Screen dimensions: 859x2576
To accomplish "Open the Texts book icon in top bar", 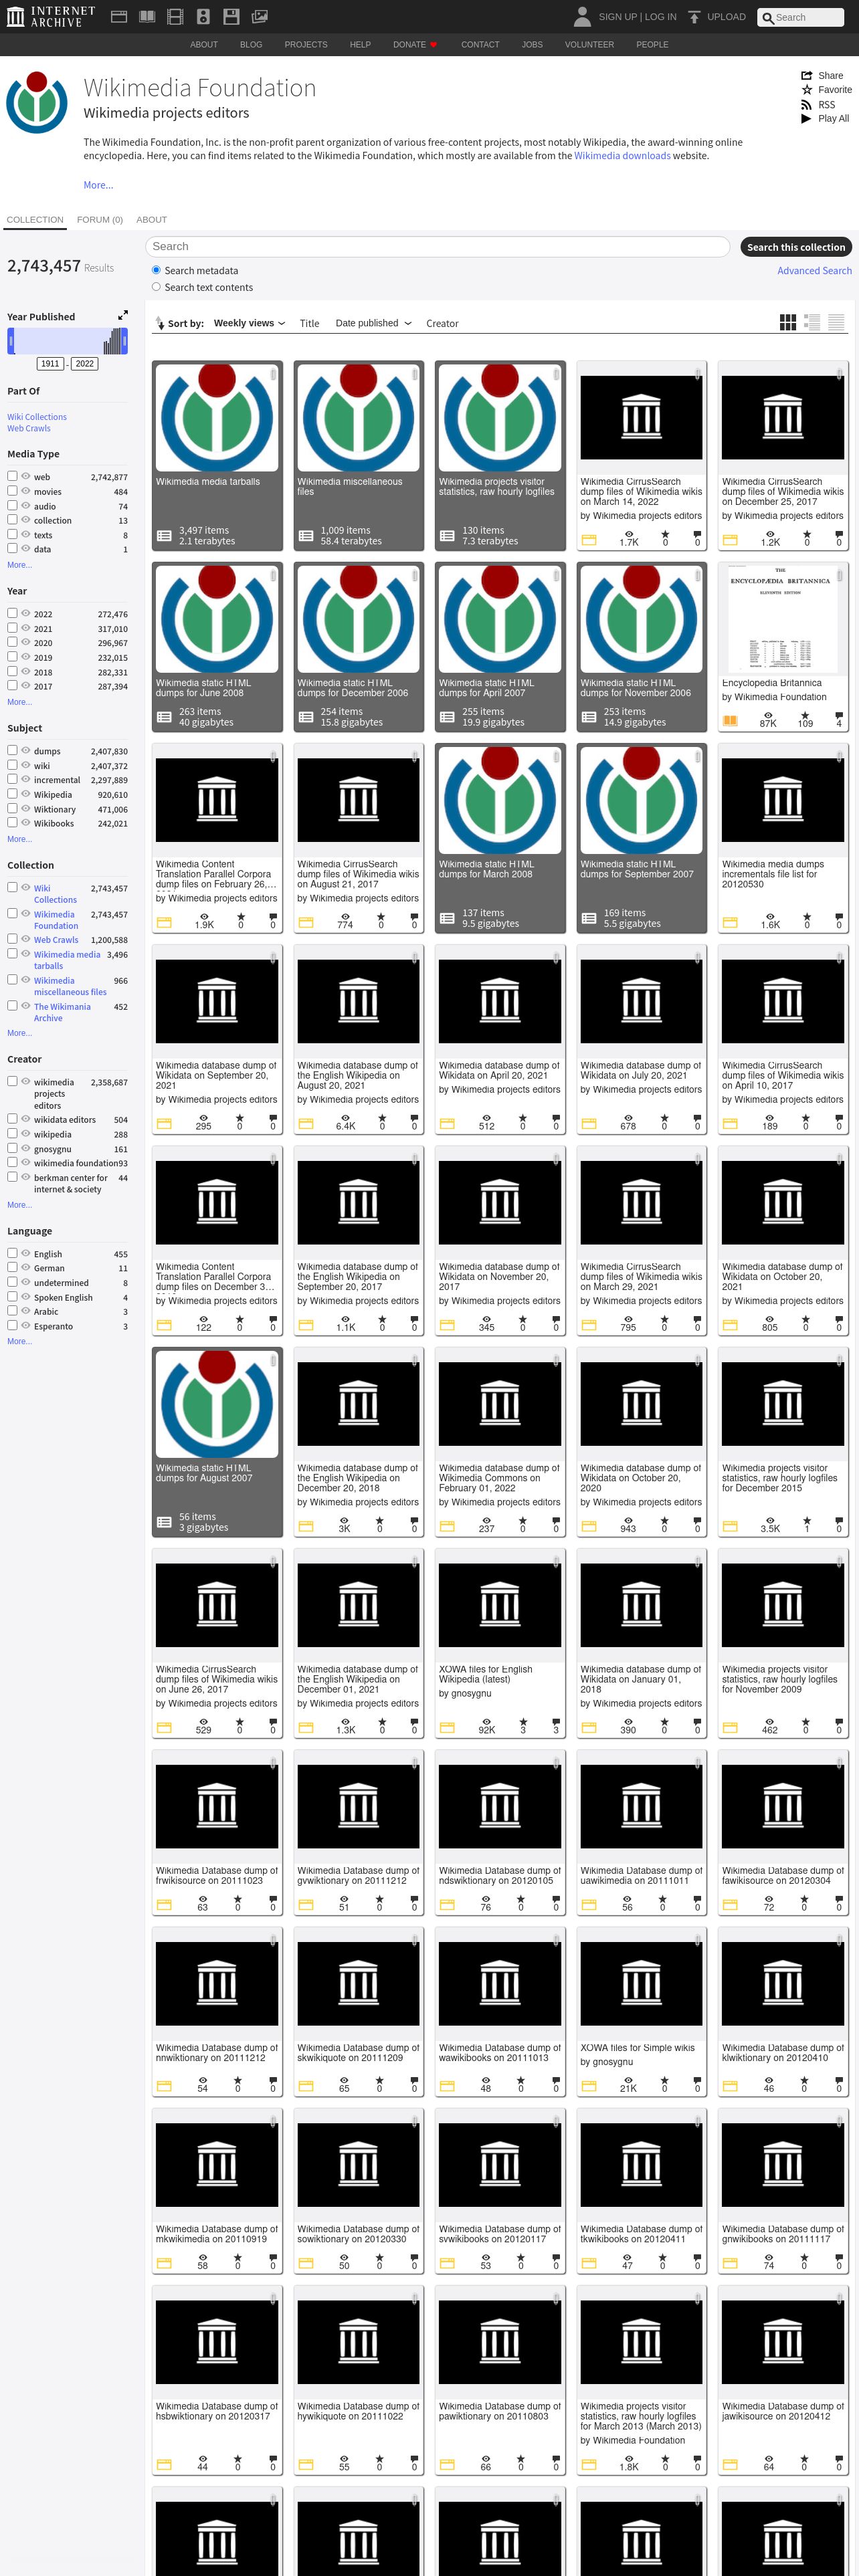I will pos(147,16).
